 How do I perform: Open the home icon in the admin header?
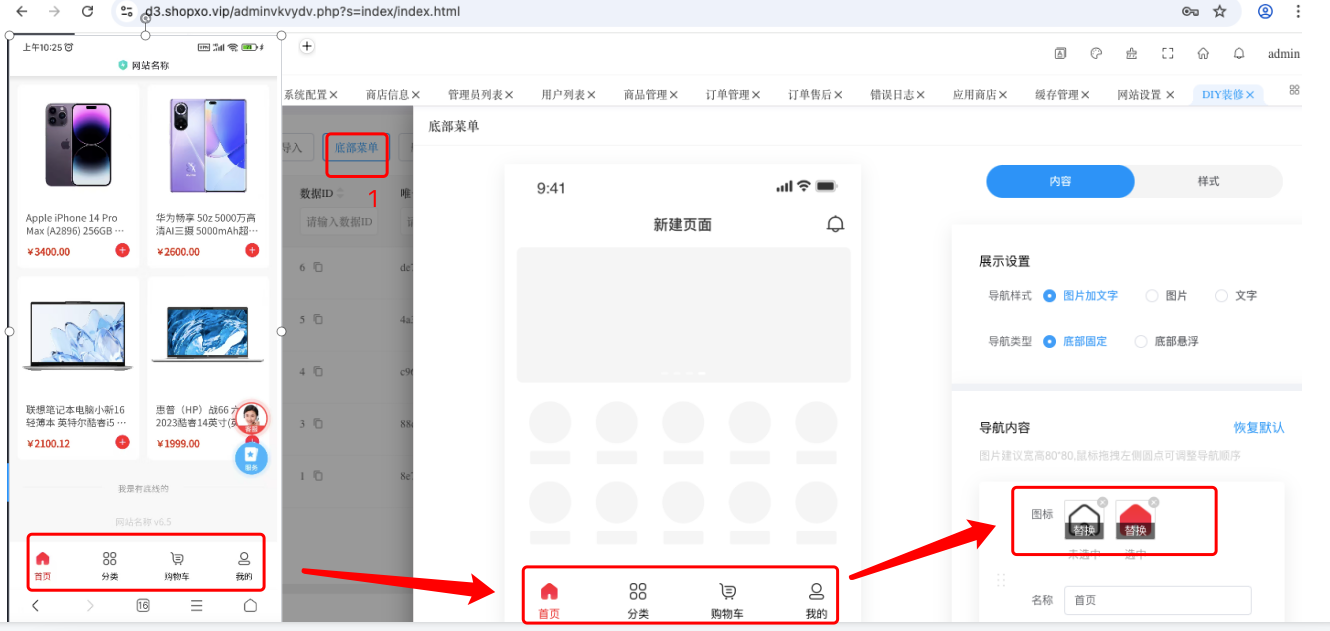tap(1203, 54)
